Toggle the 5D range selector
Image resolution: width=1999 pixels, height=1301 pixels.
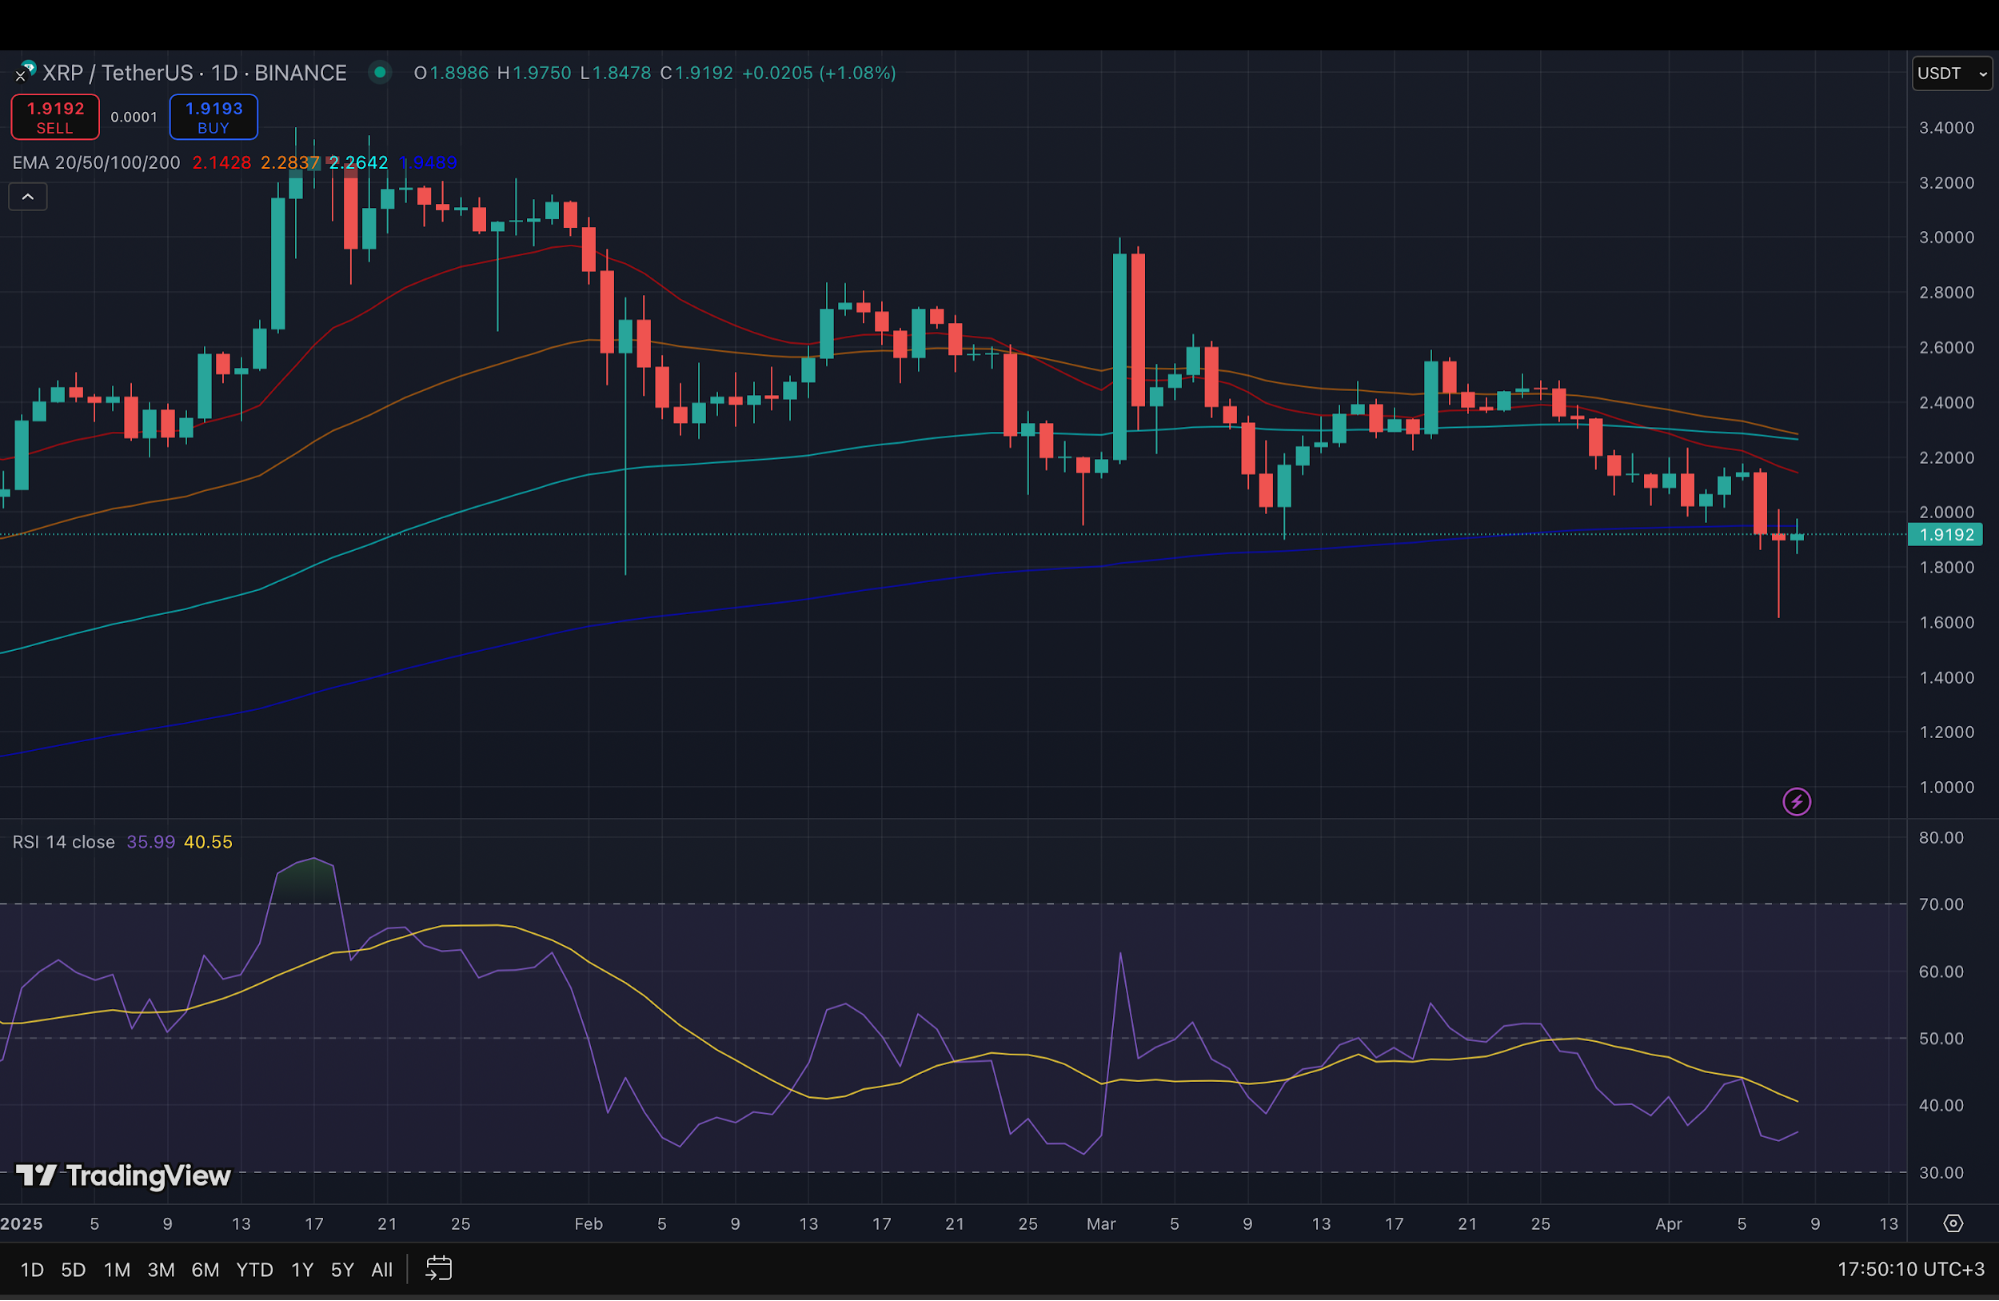coord(72,1268)
